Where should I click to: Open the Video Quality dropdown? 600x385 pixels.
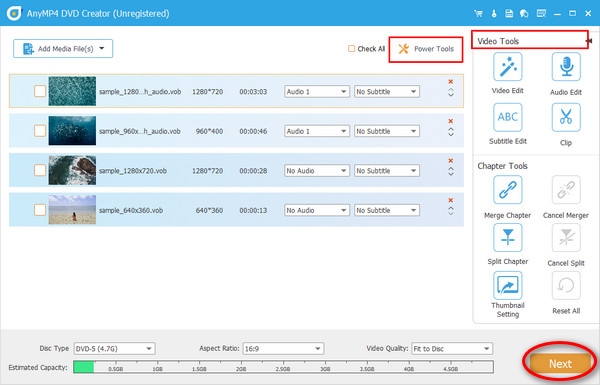(x=452, y=349)
